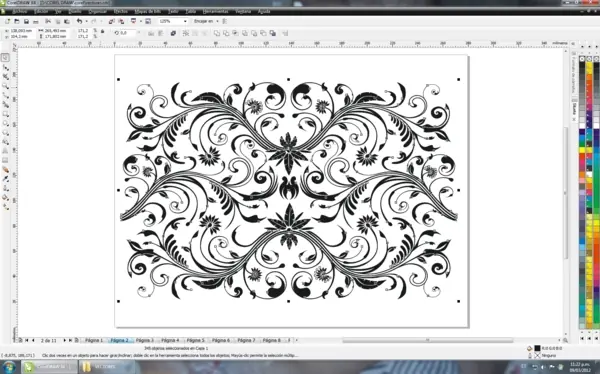Screen dimensions: 600x374
Task: Click the Export icon
Action: tap(121, 21)
